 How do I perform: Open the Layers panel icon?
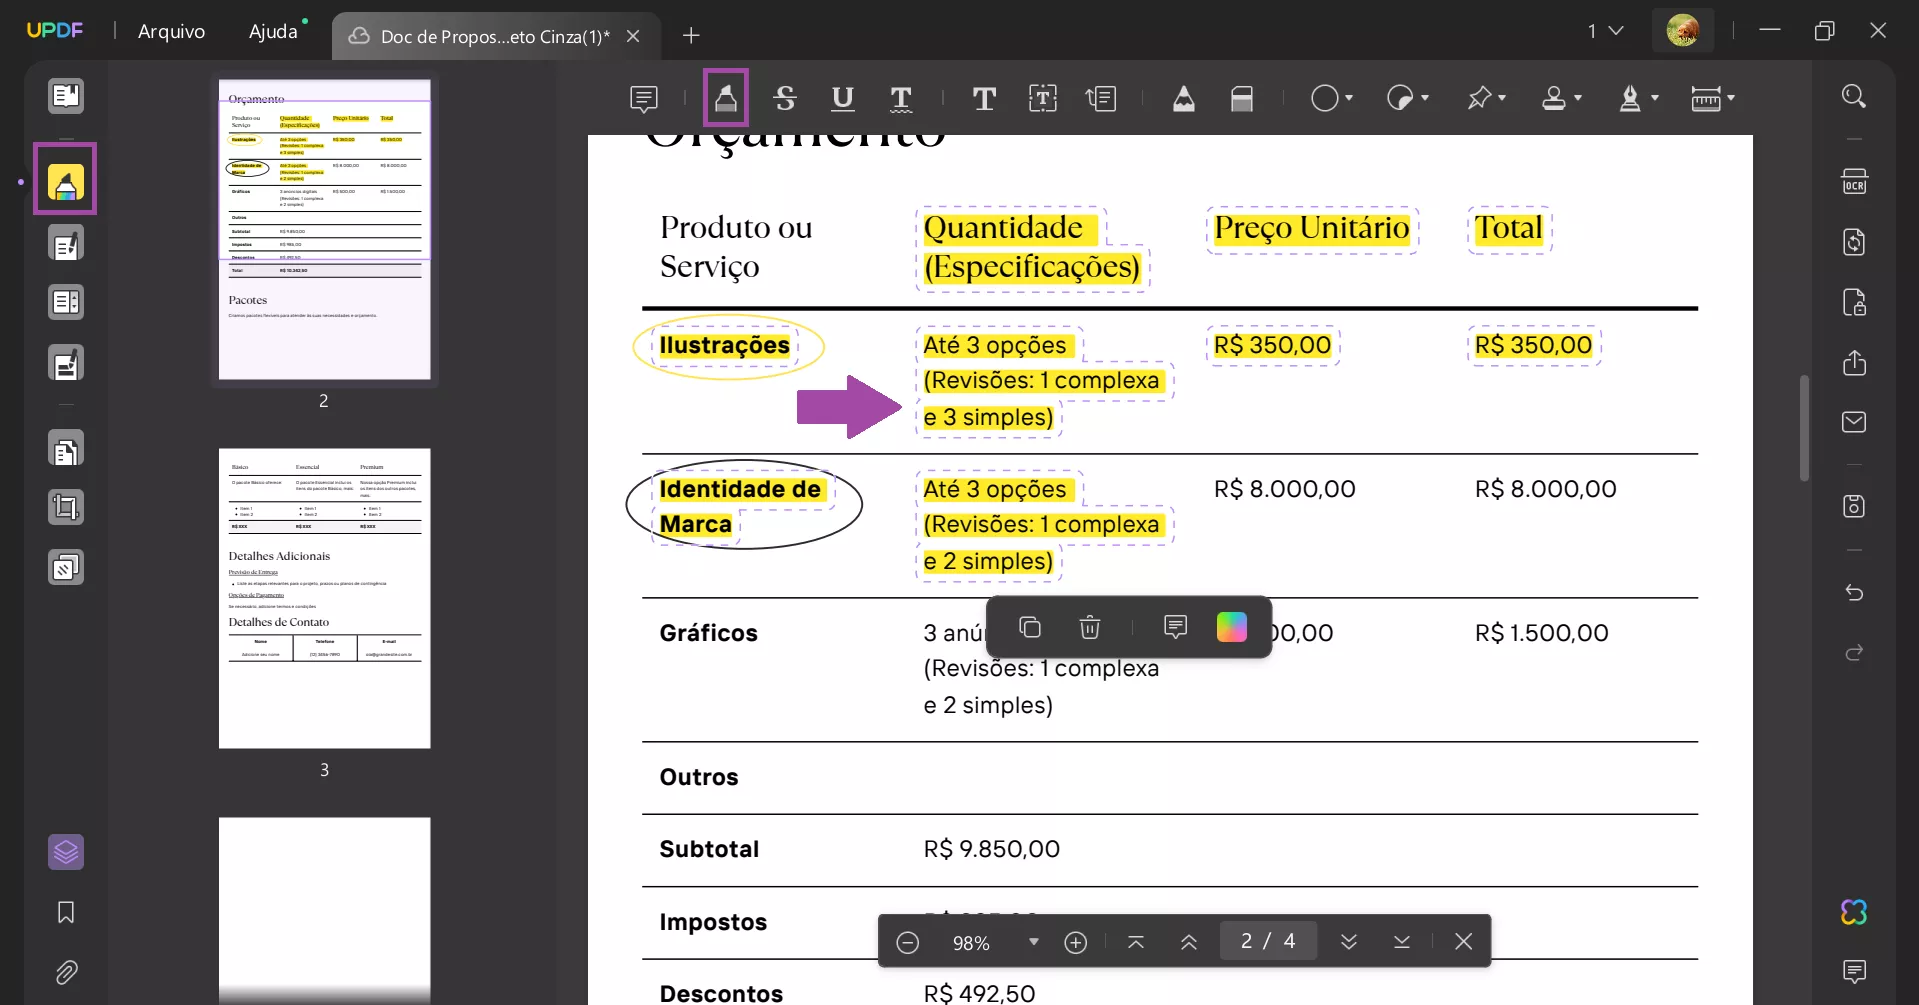point(66,852)
